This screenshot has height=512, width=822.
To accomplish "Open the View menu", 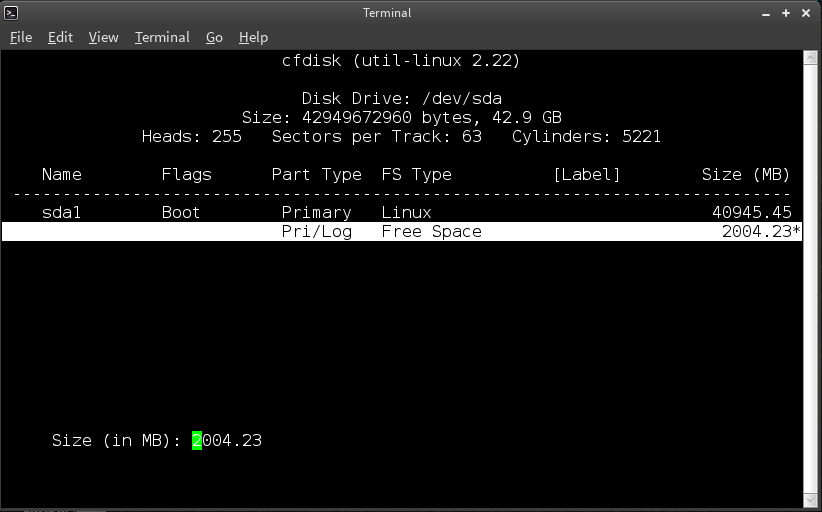I will [x=103, y=38].
